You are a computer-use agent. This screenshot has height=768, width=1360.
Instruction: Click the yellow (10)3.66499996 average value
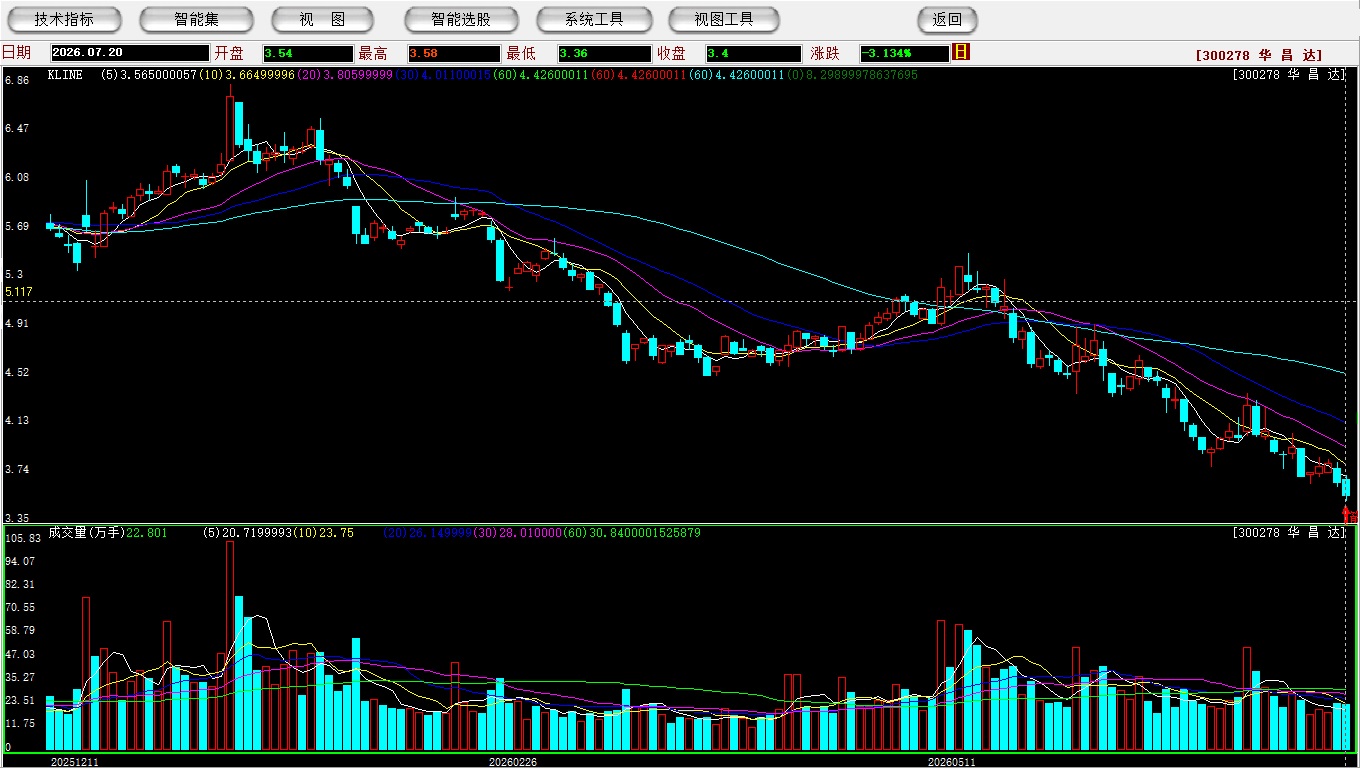click(x=248, y=74)
